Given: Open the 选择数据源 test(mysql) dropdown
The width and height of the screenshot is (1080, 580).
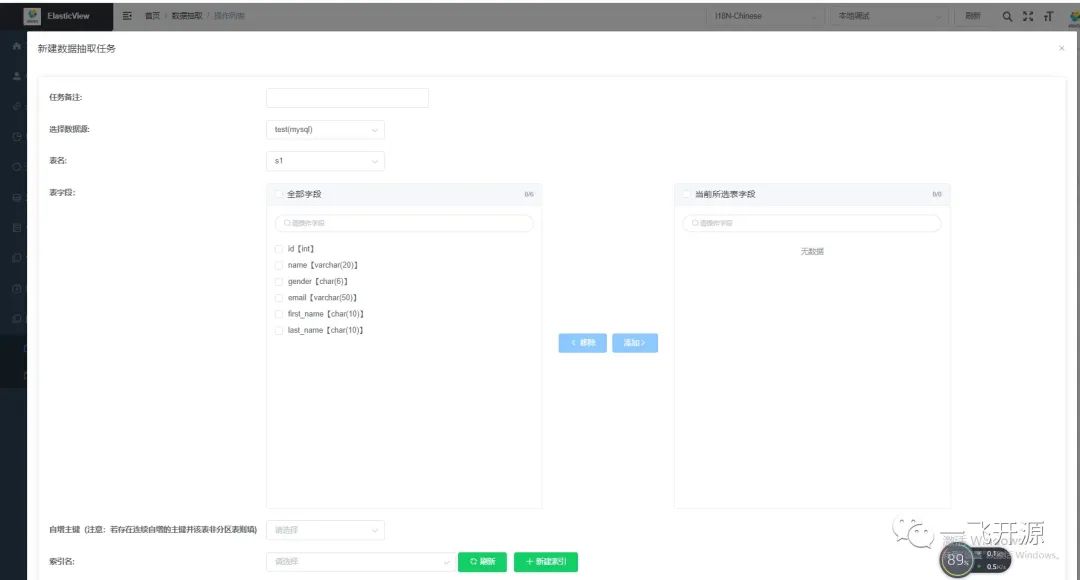Looking at the screenshot, I should tap(325, 130).
